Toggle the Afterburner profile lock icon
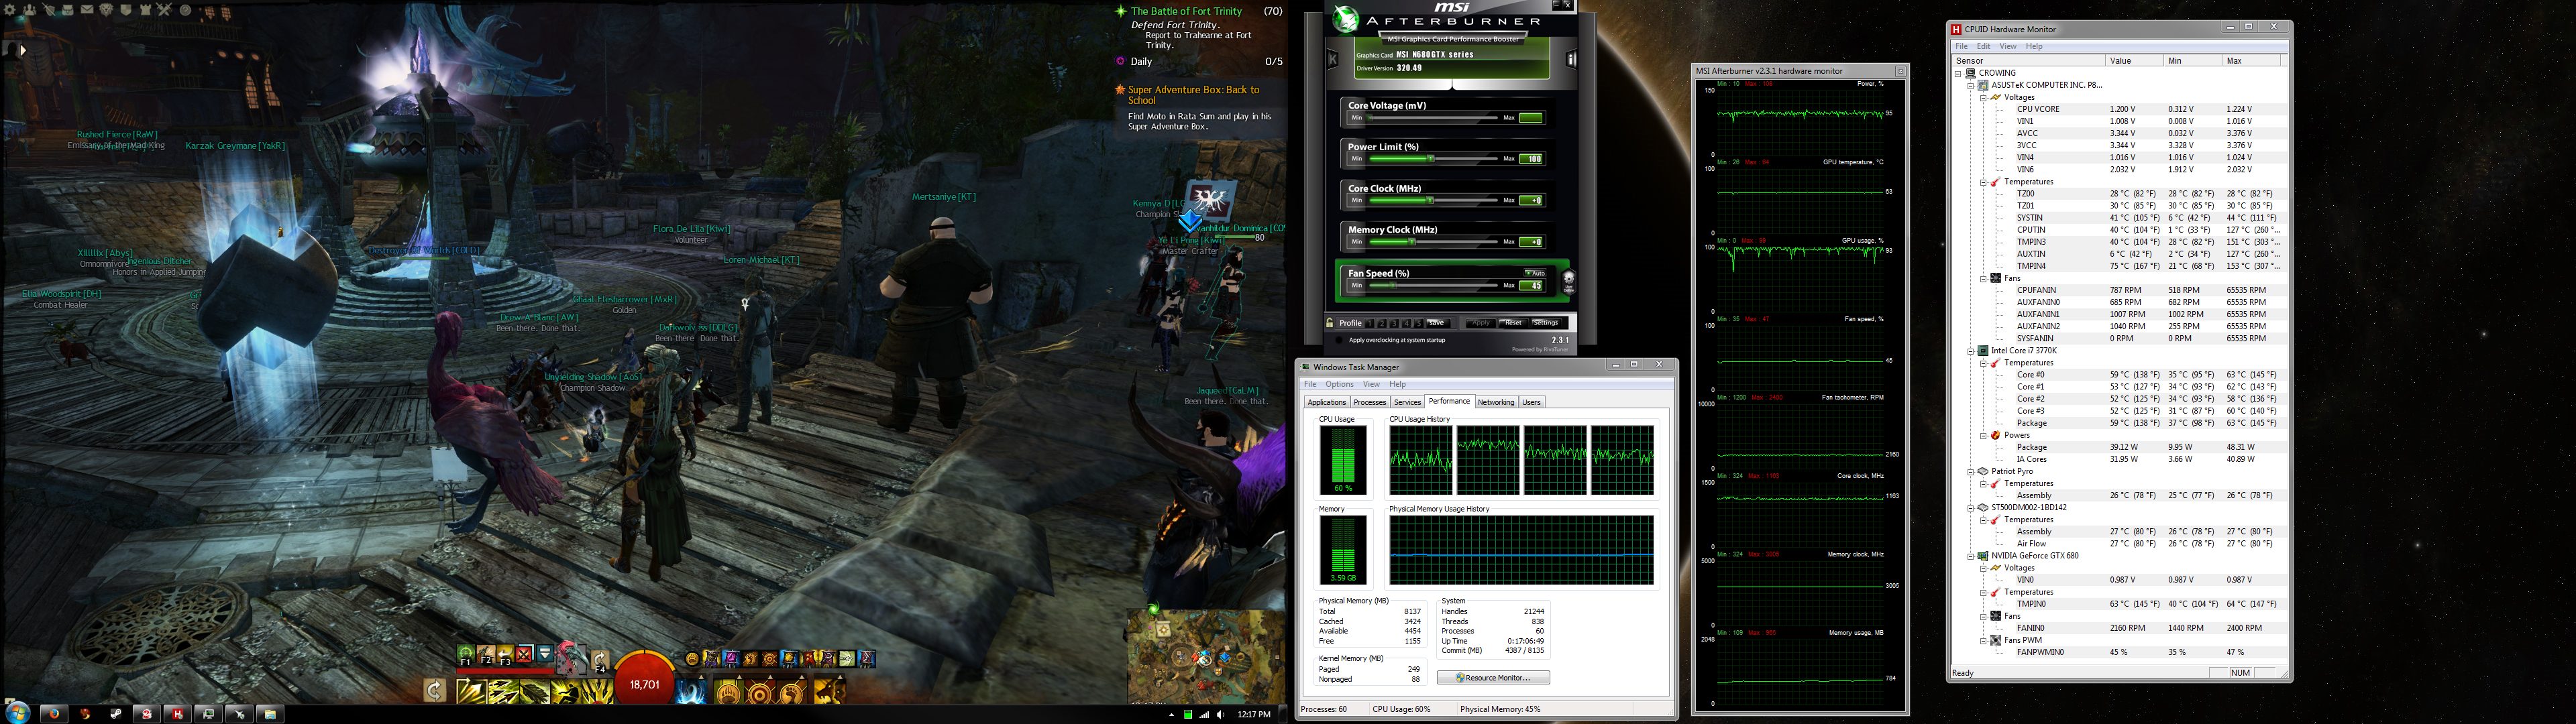Screen dimensions: 2576x724 1330,323
